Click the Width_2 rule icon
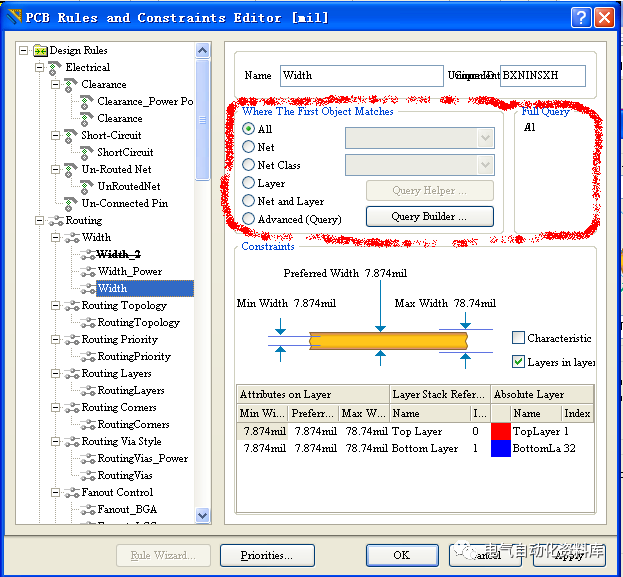Screen dimensions: 623x577 (x=88, y=254)
